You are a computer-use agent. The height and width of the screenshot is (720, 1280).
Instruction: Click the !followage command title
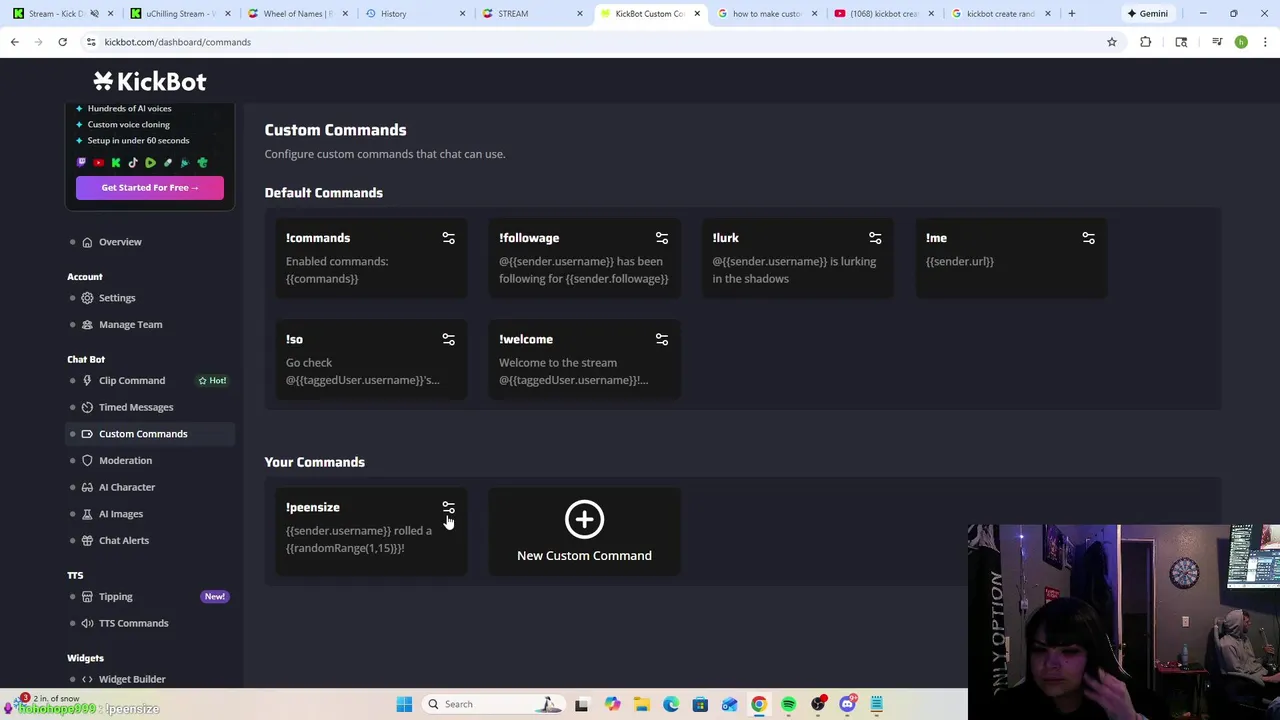pos(529,238)
